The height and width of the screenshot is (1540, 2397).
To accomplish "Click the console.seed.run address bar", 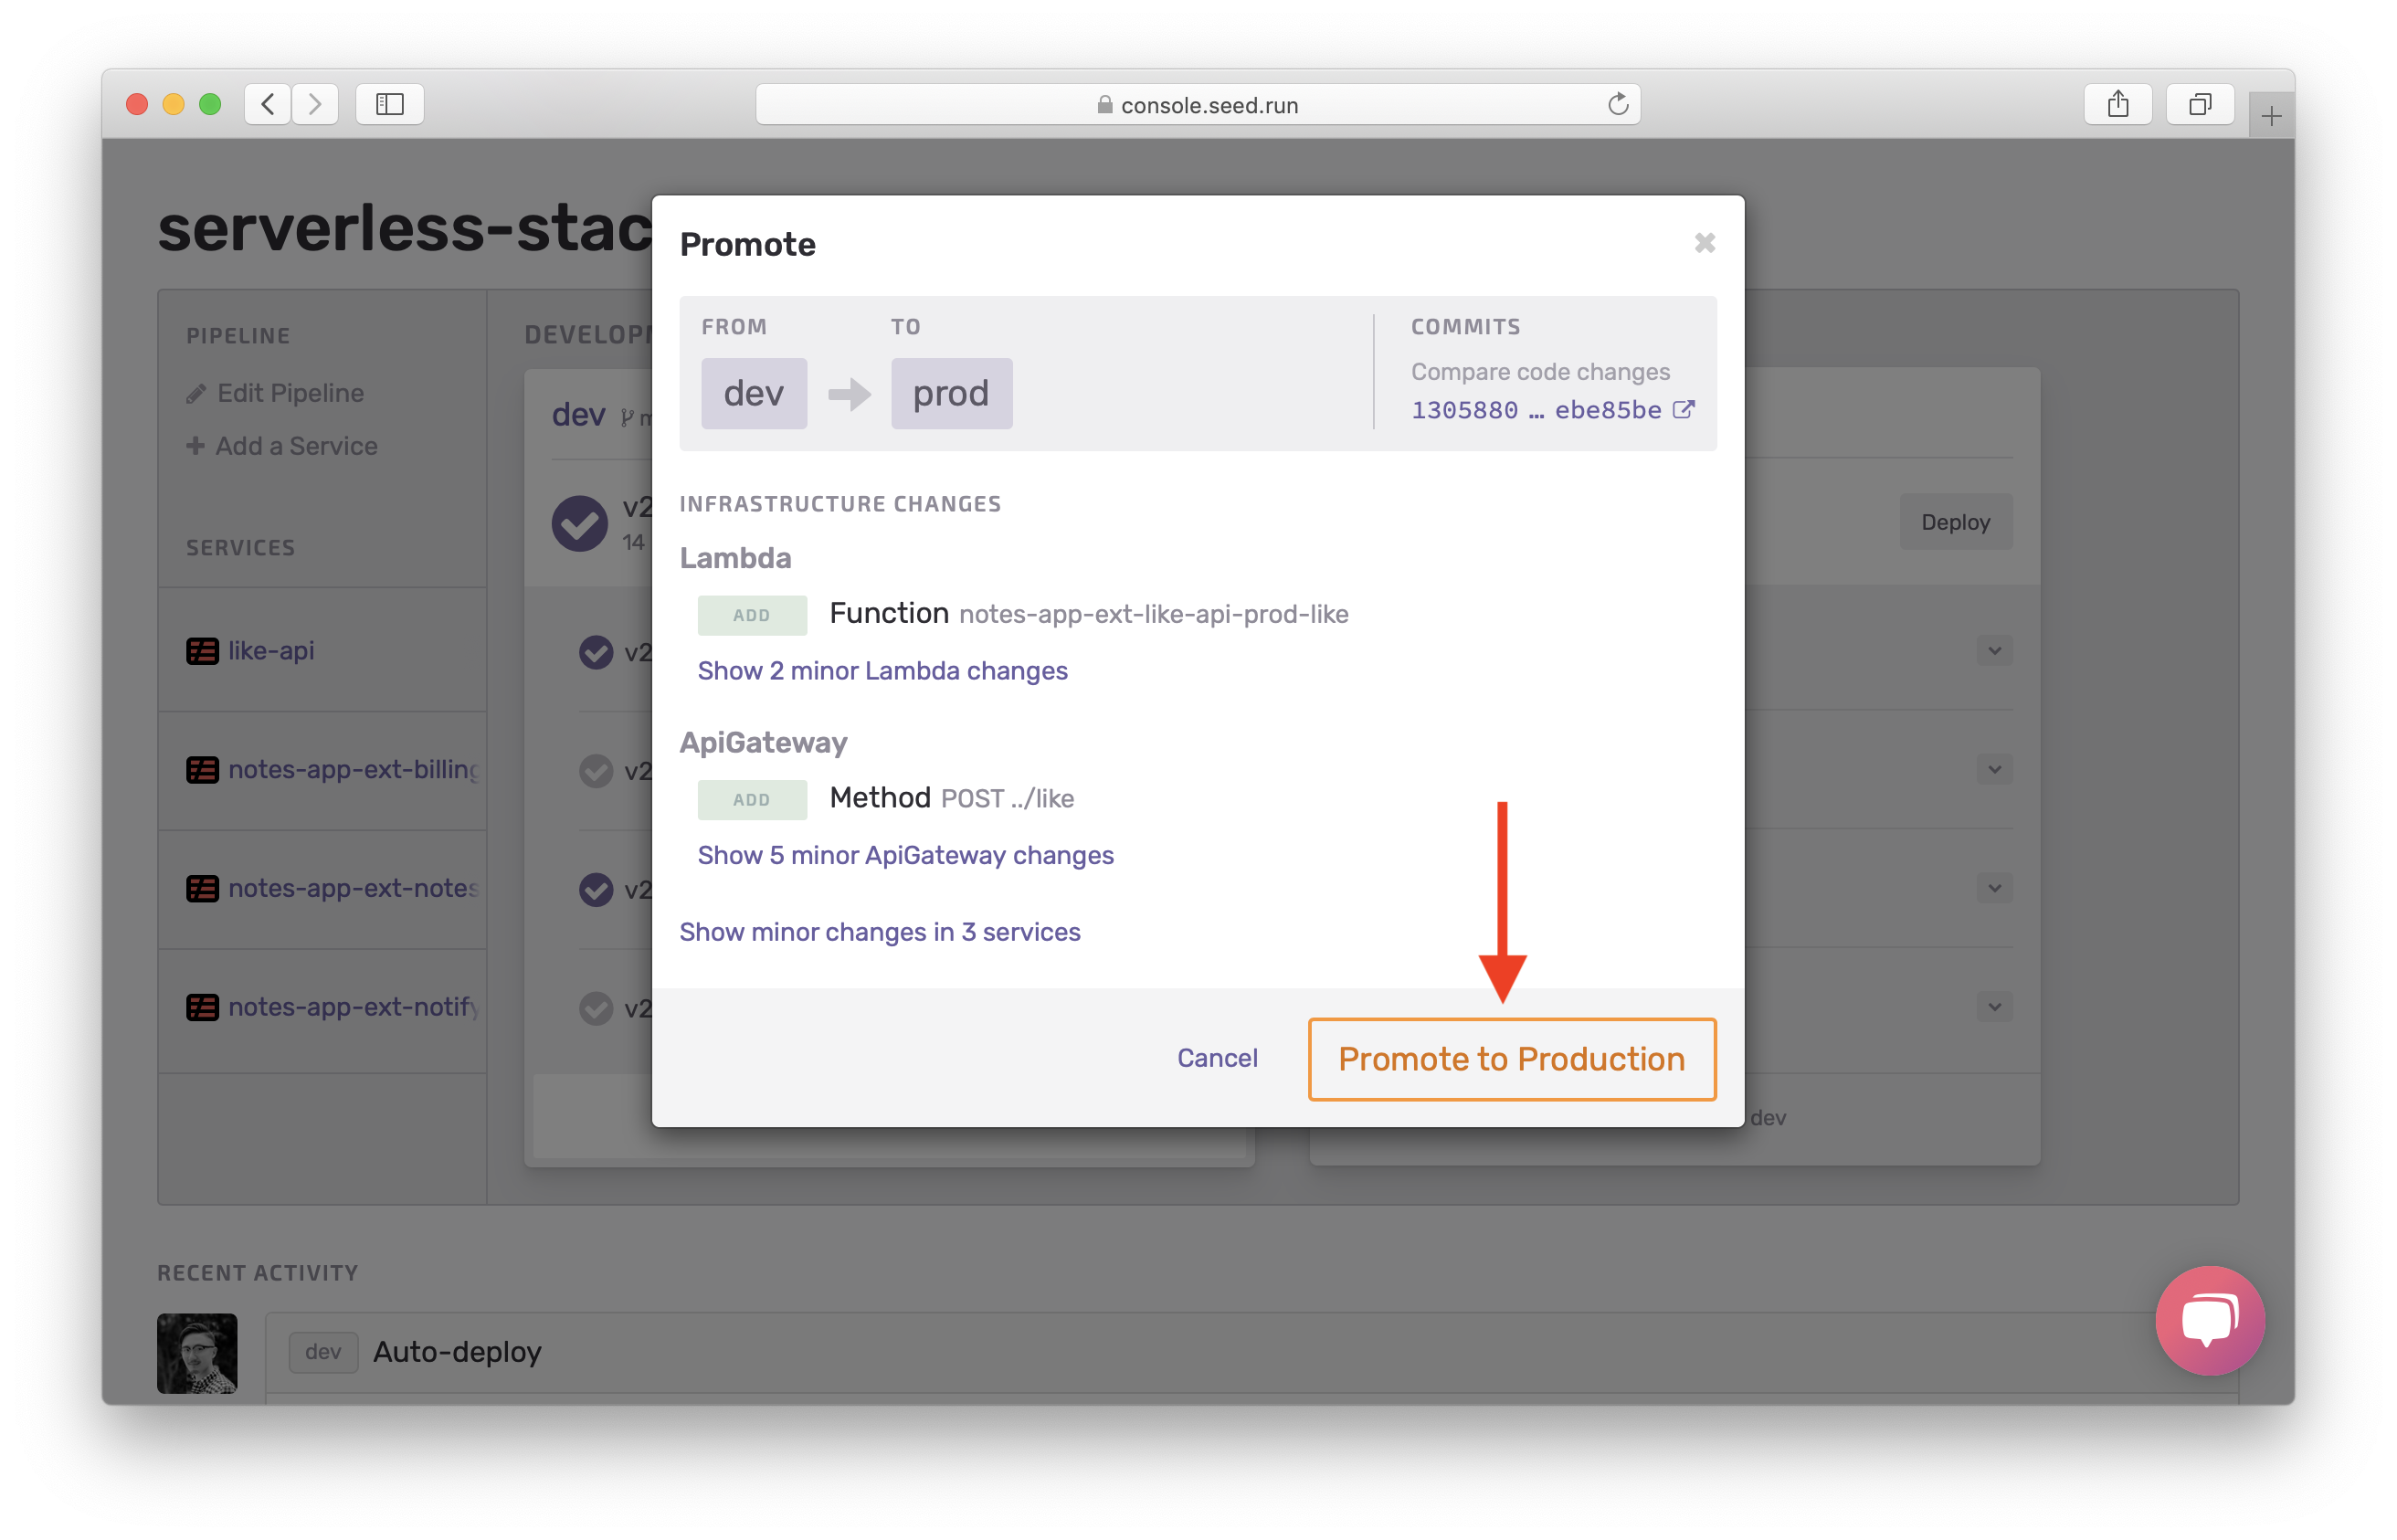I will pos(1197,105).
